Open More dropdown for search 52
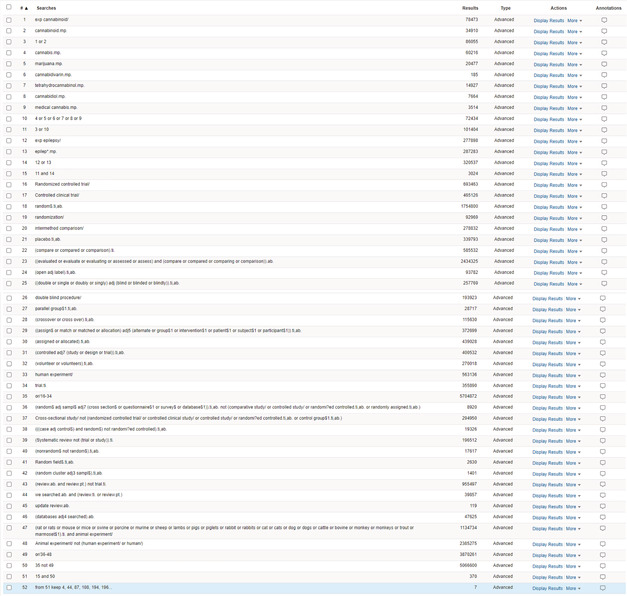 click(x=573, y=588)
